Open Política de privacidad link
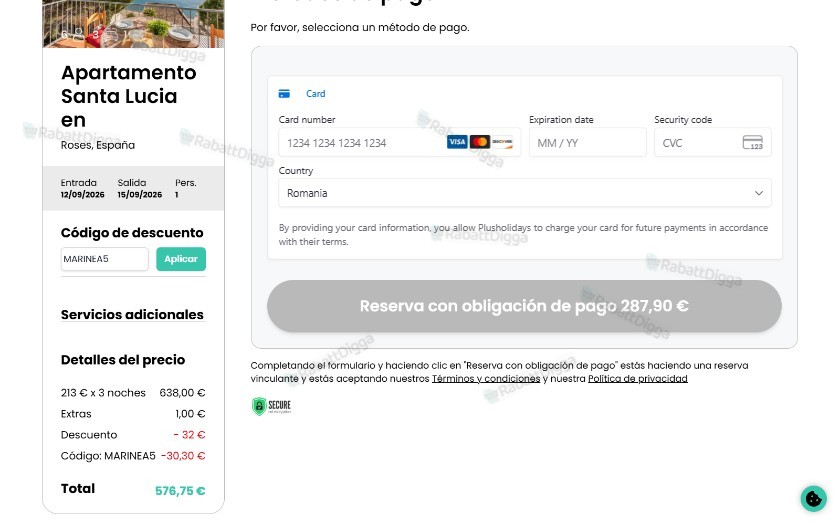This screenshot has width=840, height=524. tap(638, 379)
